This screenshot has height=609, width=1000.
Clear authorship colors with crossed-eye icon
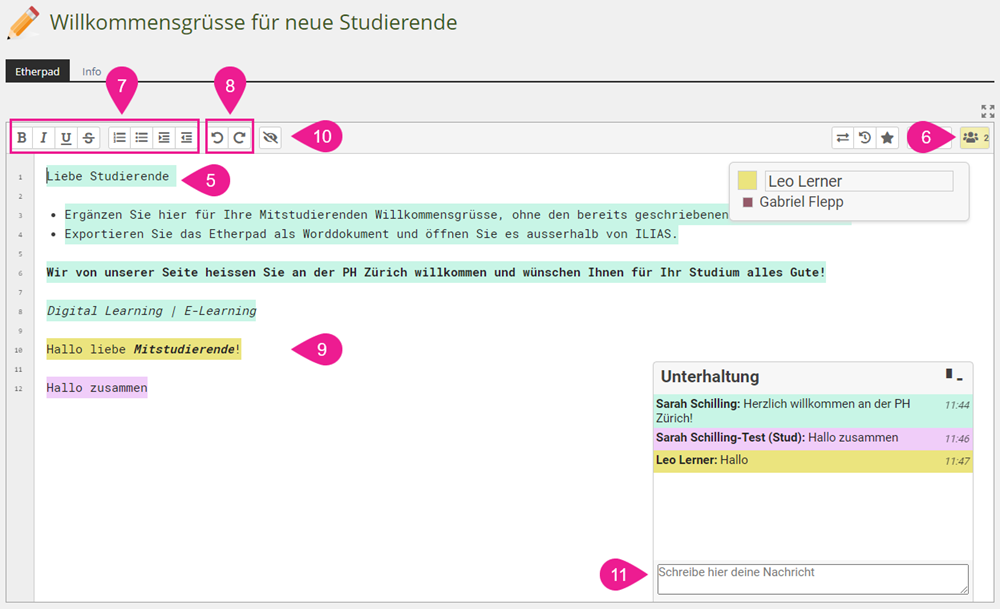tap(270, 138)
